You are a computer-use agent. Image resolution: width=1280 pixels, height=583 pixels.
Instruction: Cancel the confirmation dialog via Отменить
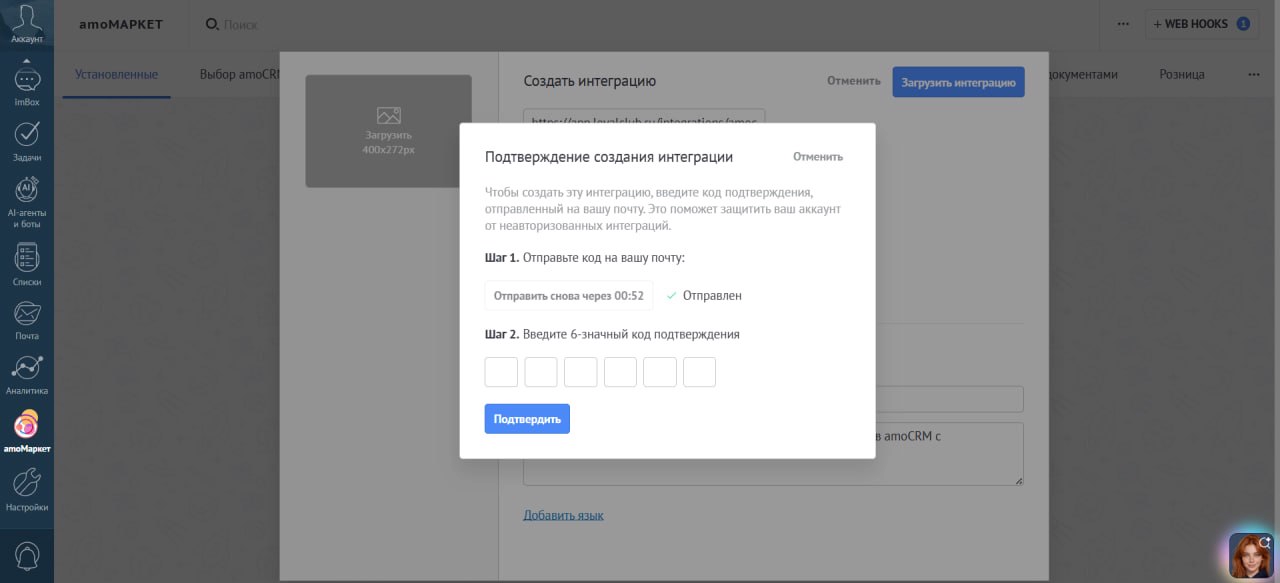point(818,157)
